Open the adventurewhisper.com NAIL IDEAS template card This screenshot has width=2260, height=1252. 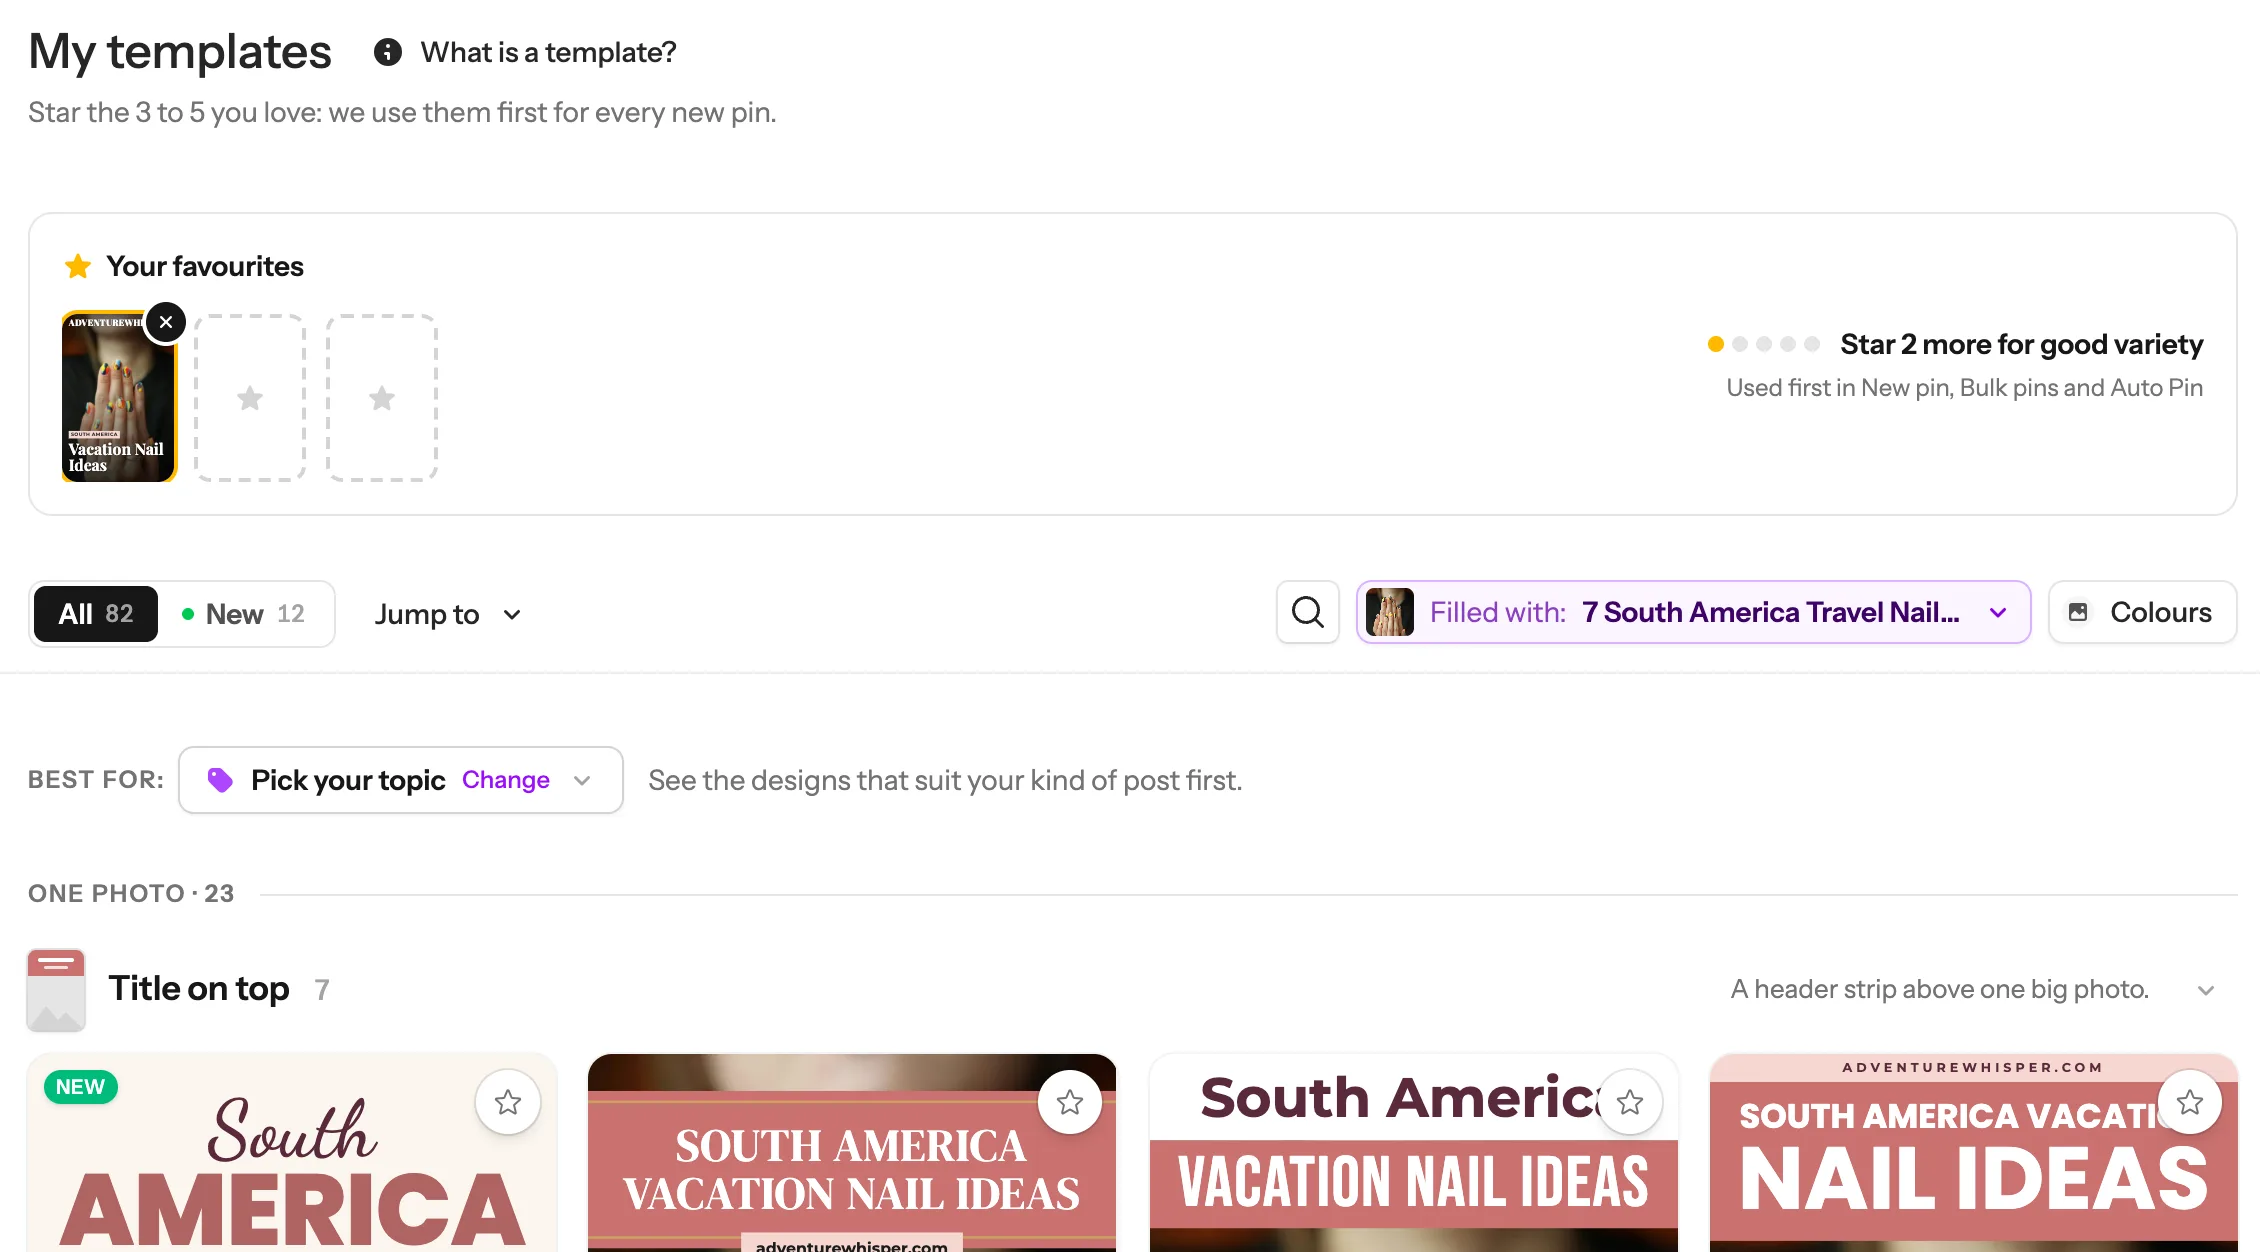click(x=1974, y=1153)
